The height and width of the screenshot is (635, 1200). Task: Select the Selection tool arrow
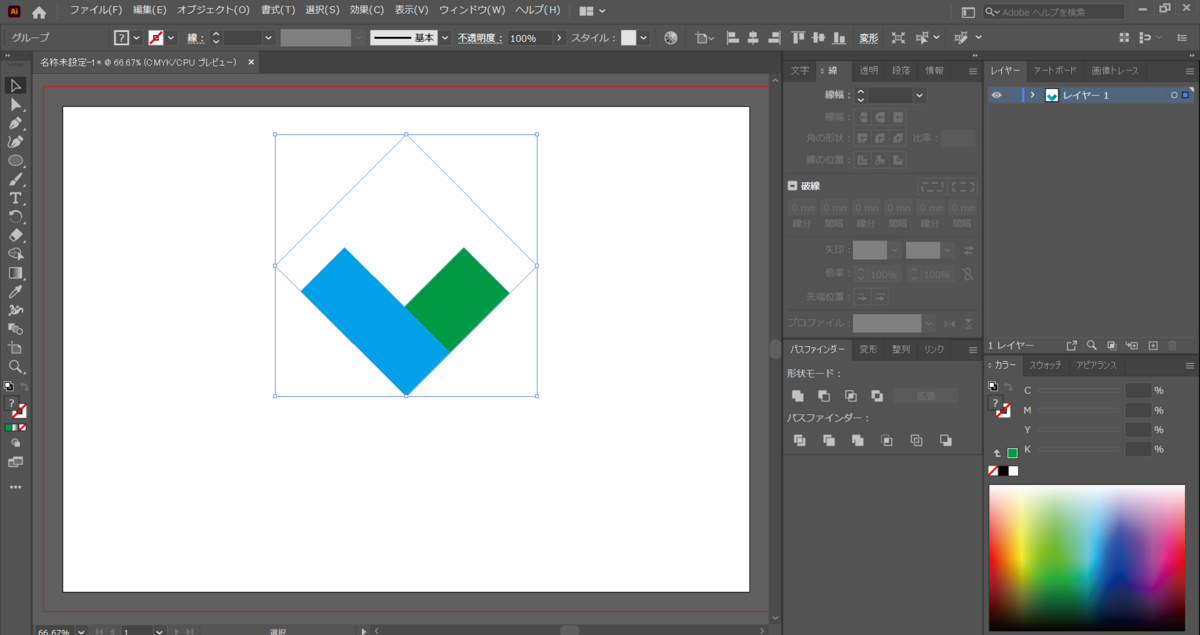click(15, 85)
